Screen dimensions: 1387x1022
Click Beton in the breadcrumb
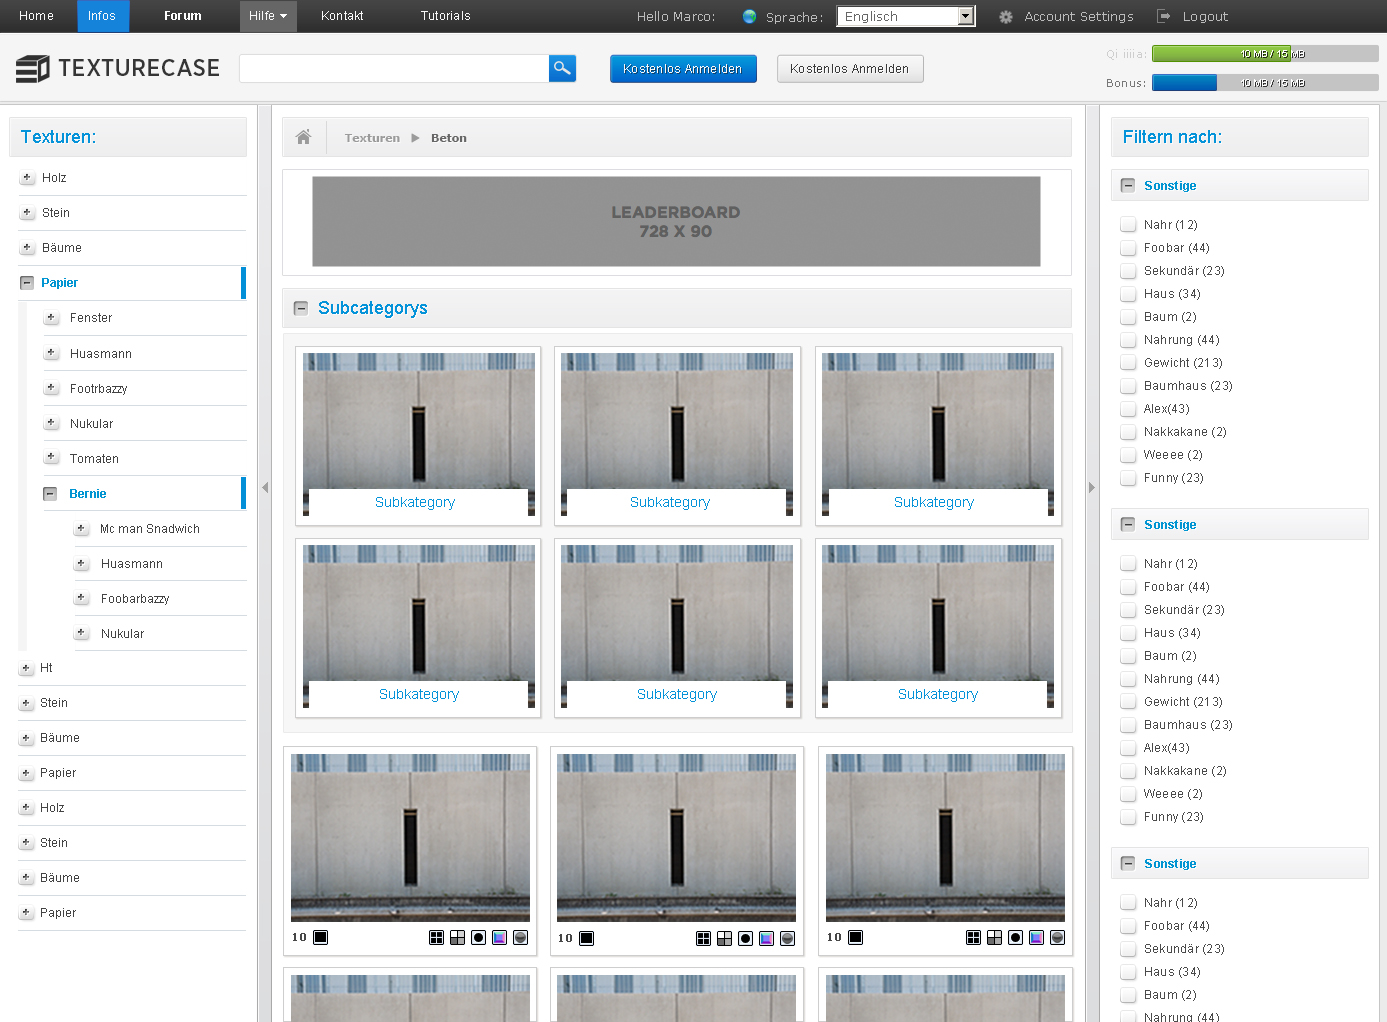point(449,138)
